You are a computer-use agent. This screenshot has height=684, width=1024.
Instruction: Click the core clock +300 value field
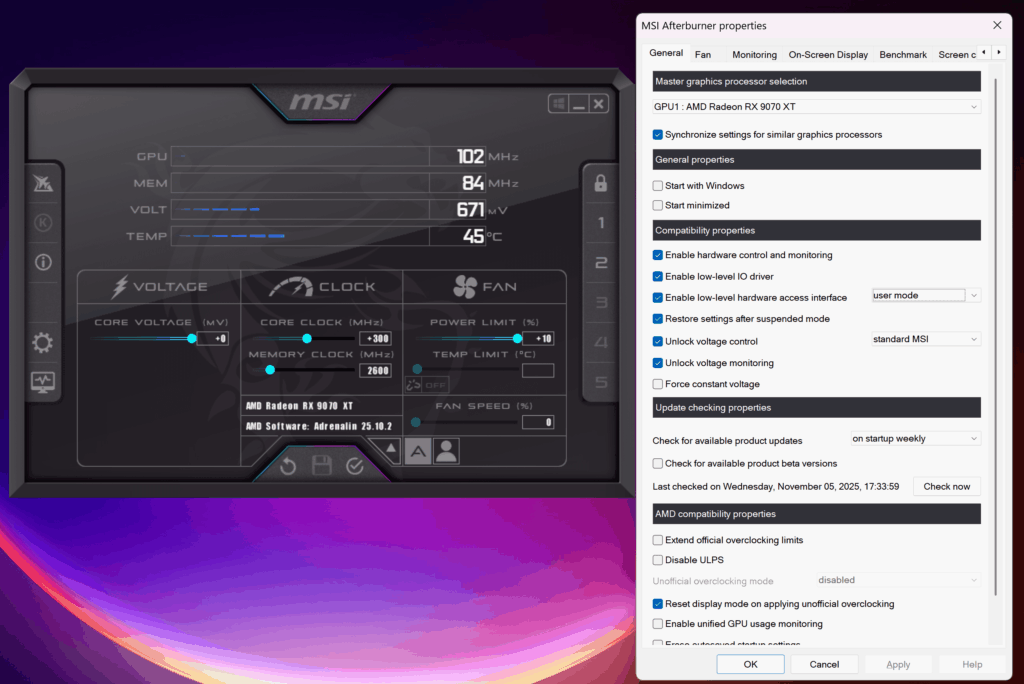coord(376,338)
